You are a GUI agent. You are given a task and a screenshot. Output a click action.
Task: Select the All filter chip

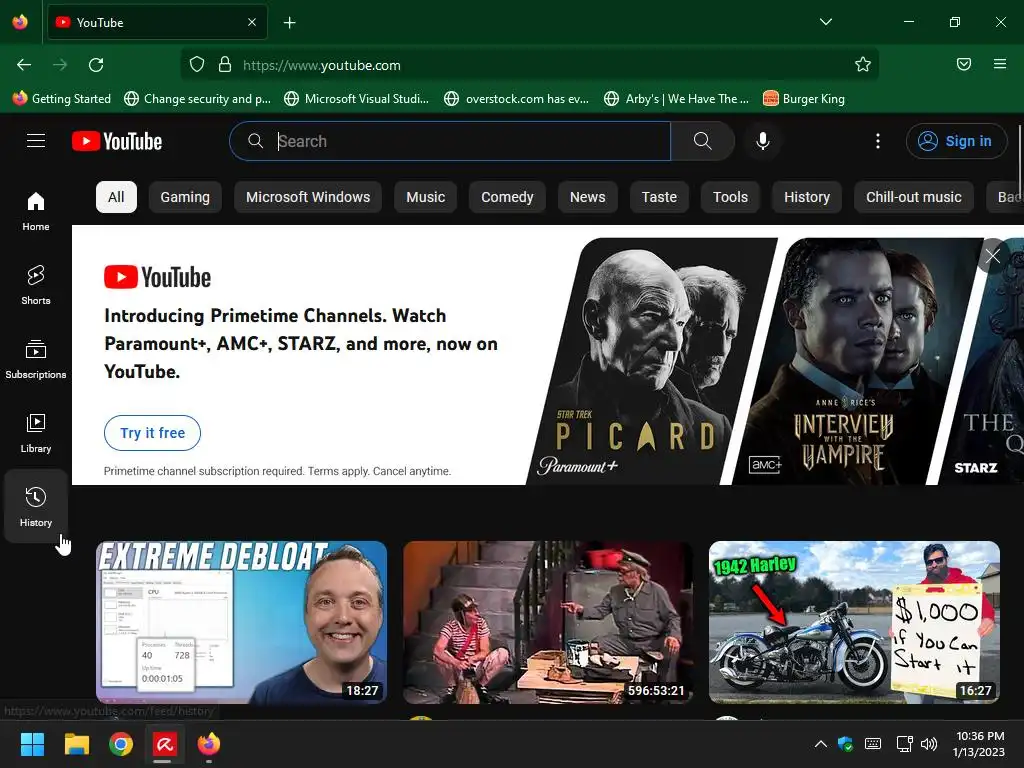116,197
